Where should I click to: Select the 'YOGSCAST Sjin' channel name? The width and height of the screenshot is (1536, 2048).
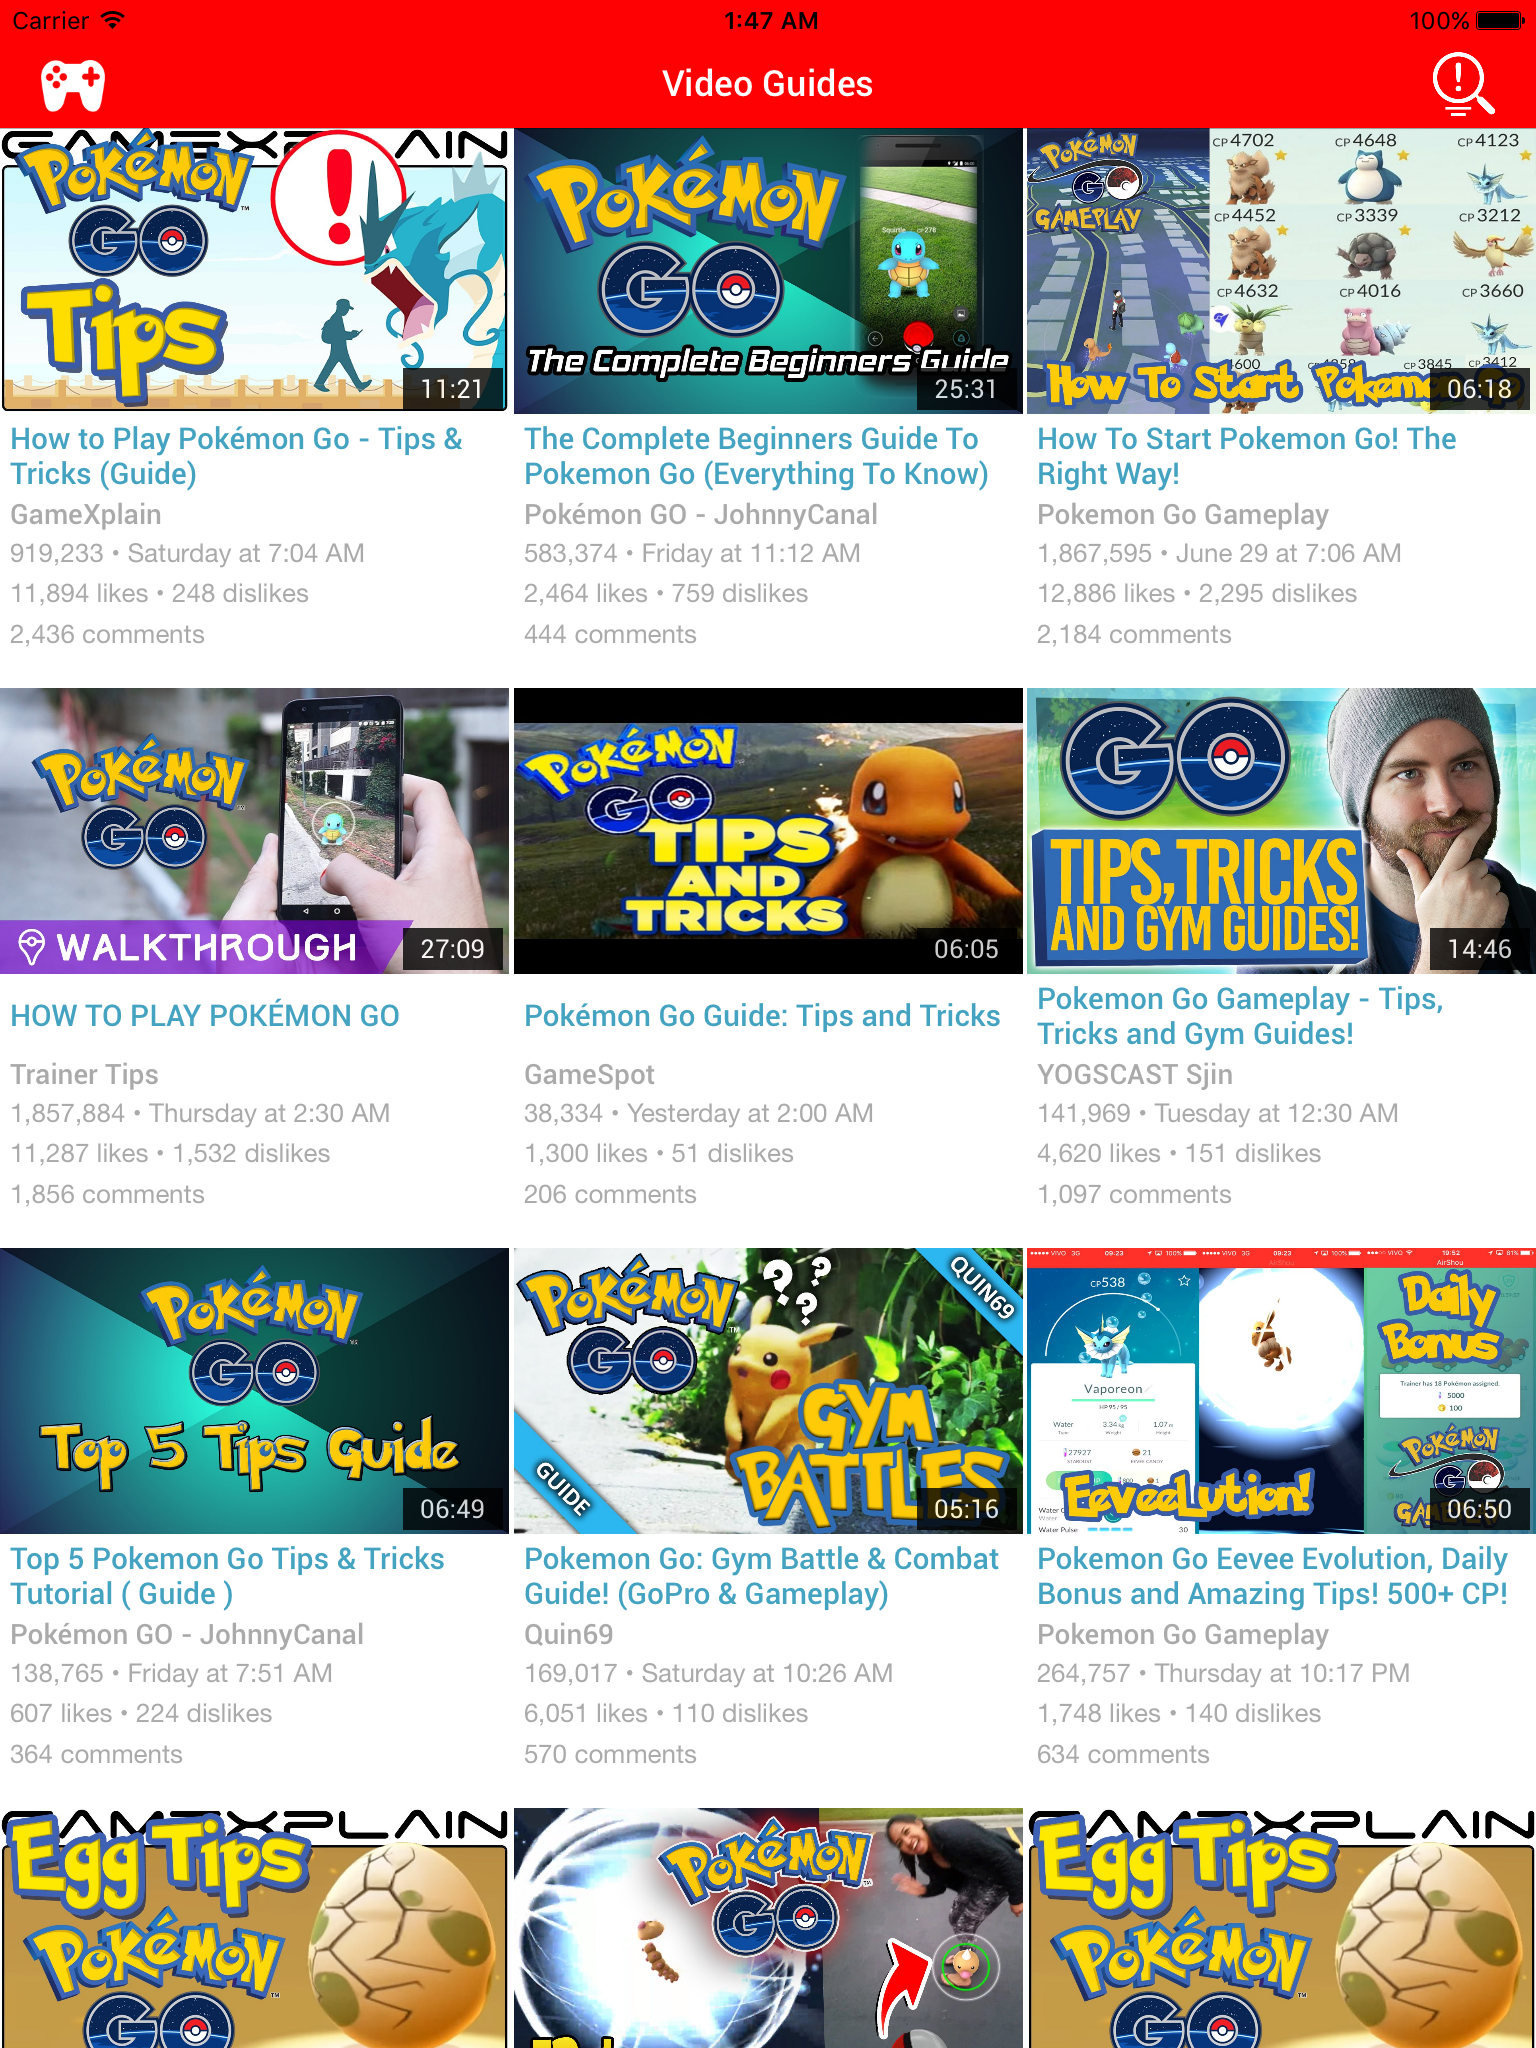pyautogui.click(x=1135, y=1075)
